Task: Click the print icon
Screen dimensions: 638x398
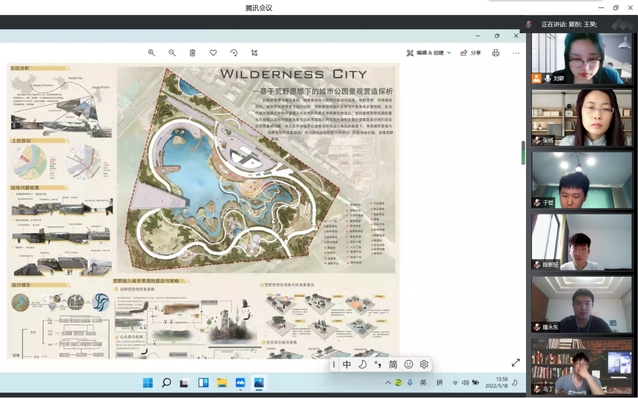Action: point(496,53)
